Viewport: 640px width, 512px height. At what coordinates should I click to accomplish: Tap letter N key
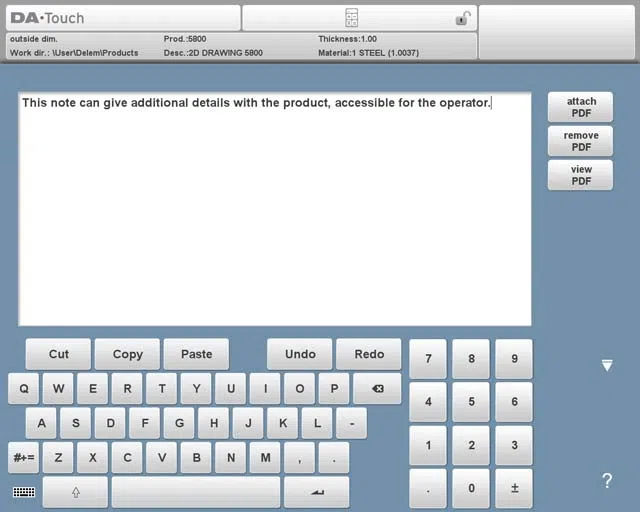point(231,457)
